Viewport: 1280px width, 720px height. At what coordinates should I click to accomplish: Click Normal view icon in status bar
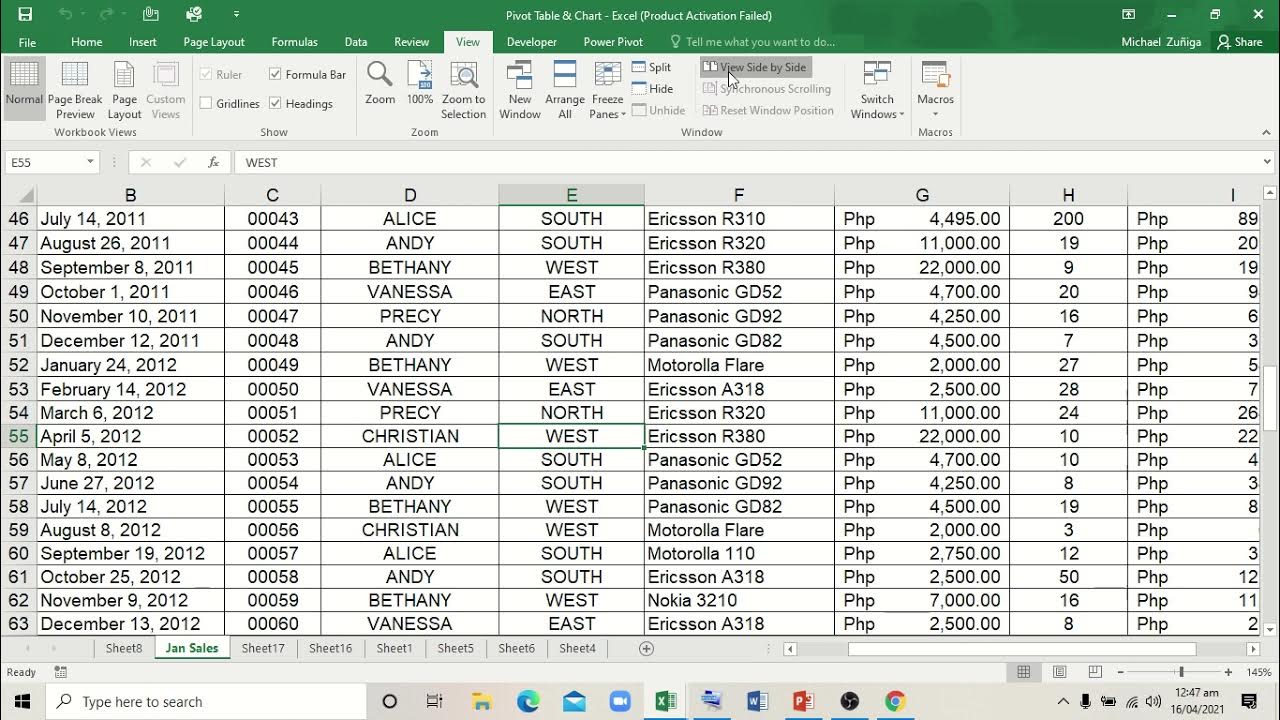tap(1023, 672)
